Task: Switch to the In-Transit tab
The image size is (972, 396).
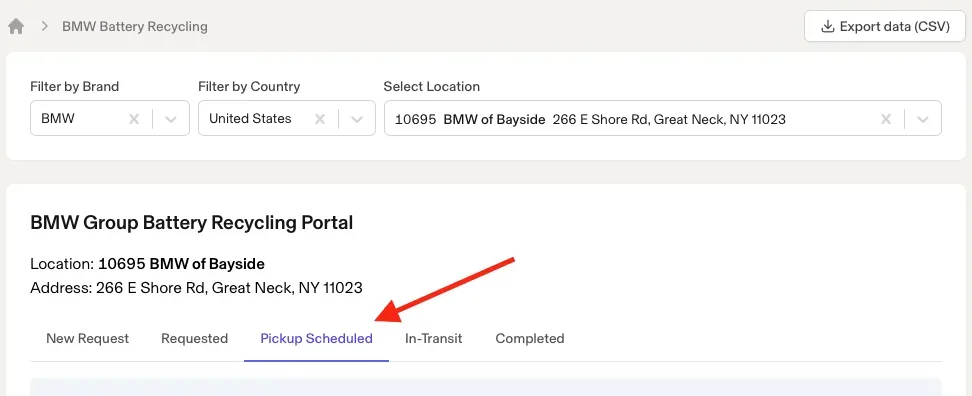Action: pos(433,338)
